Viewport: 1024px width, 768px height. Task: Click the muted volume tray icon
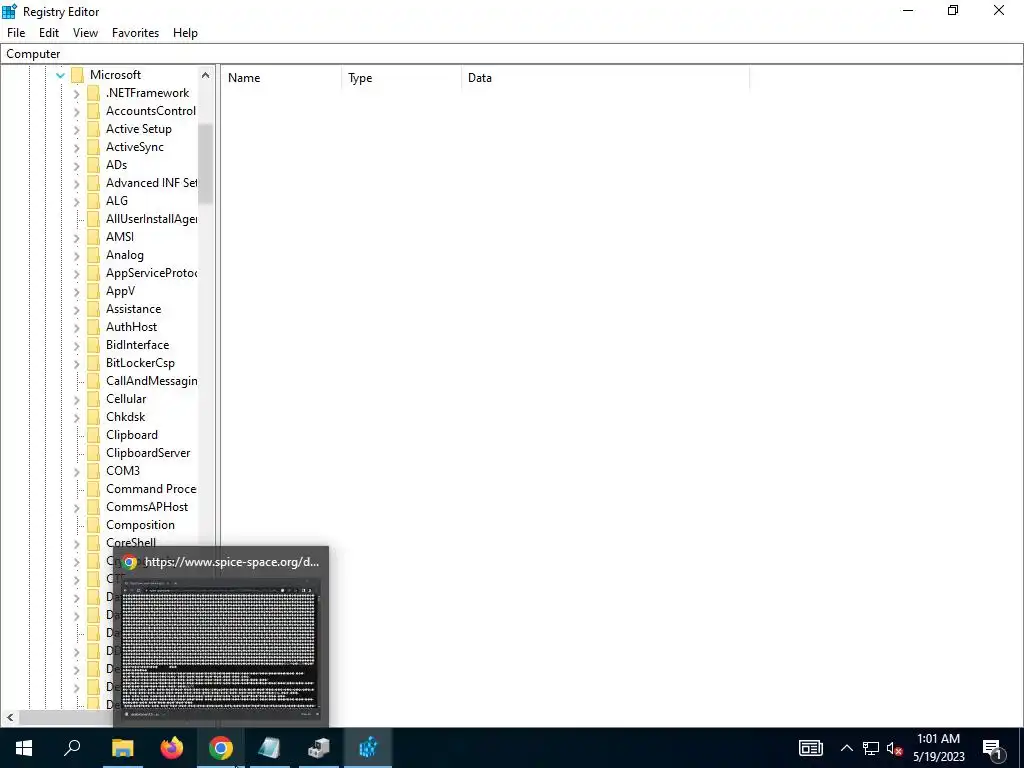coord(894,748)
